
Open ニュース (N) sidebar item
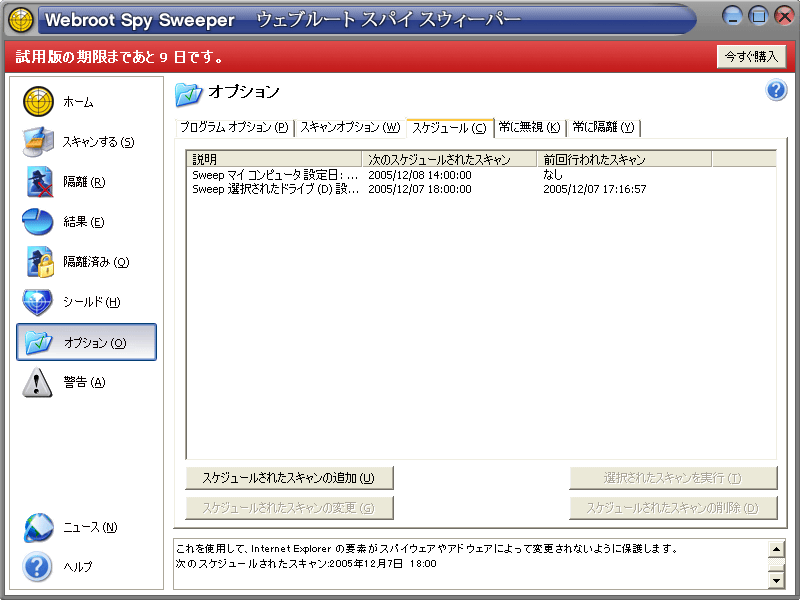[90, 527]
